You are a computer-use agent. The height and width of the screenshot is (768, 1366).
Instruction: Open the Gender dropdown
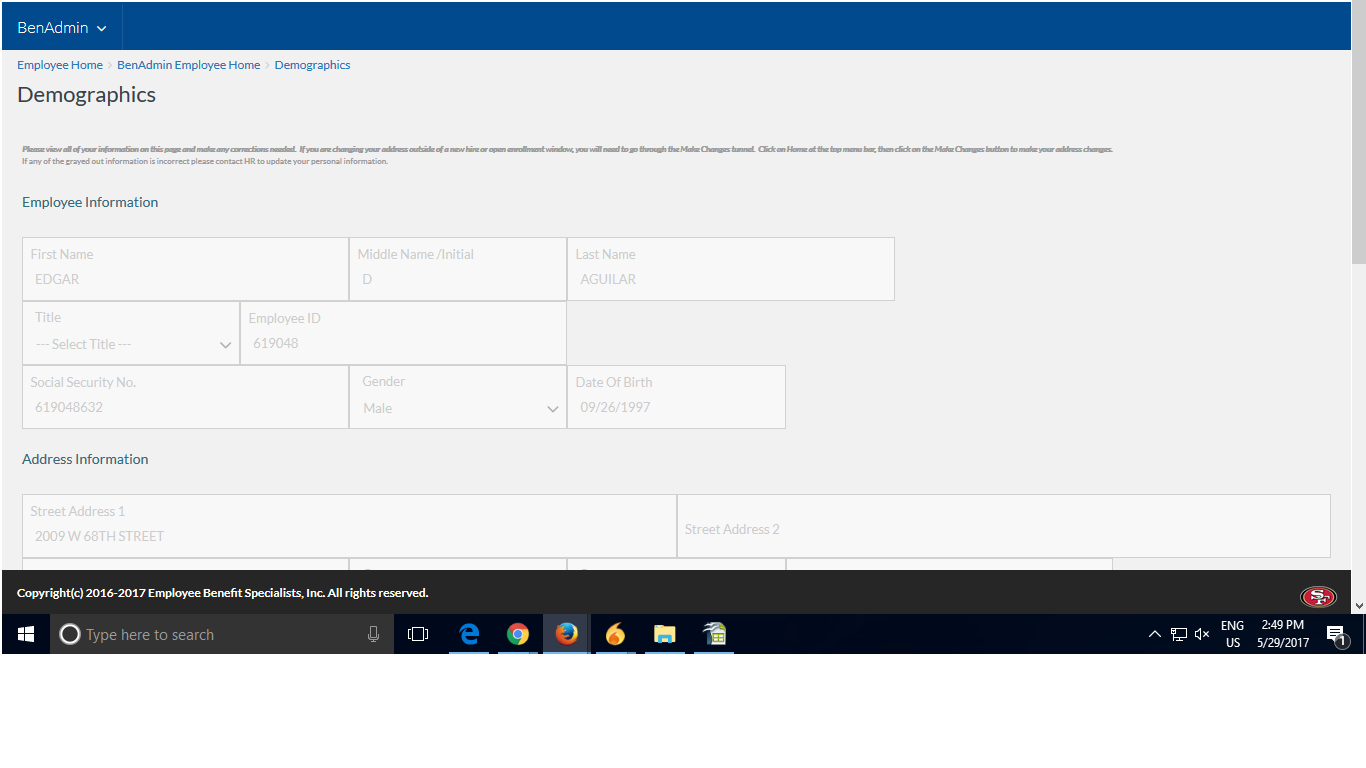click(458, 408)
